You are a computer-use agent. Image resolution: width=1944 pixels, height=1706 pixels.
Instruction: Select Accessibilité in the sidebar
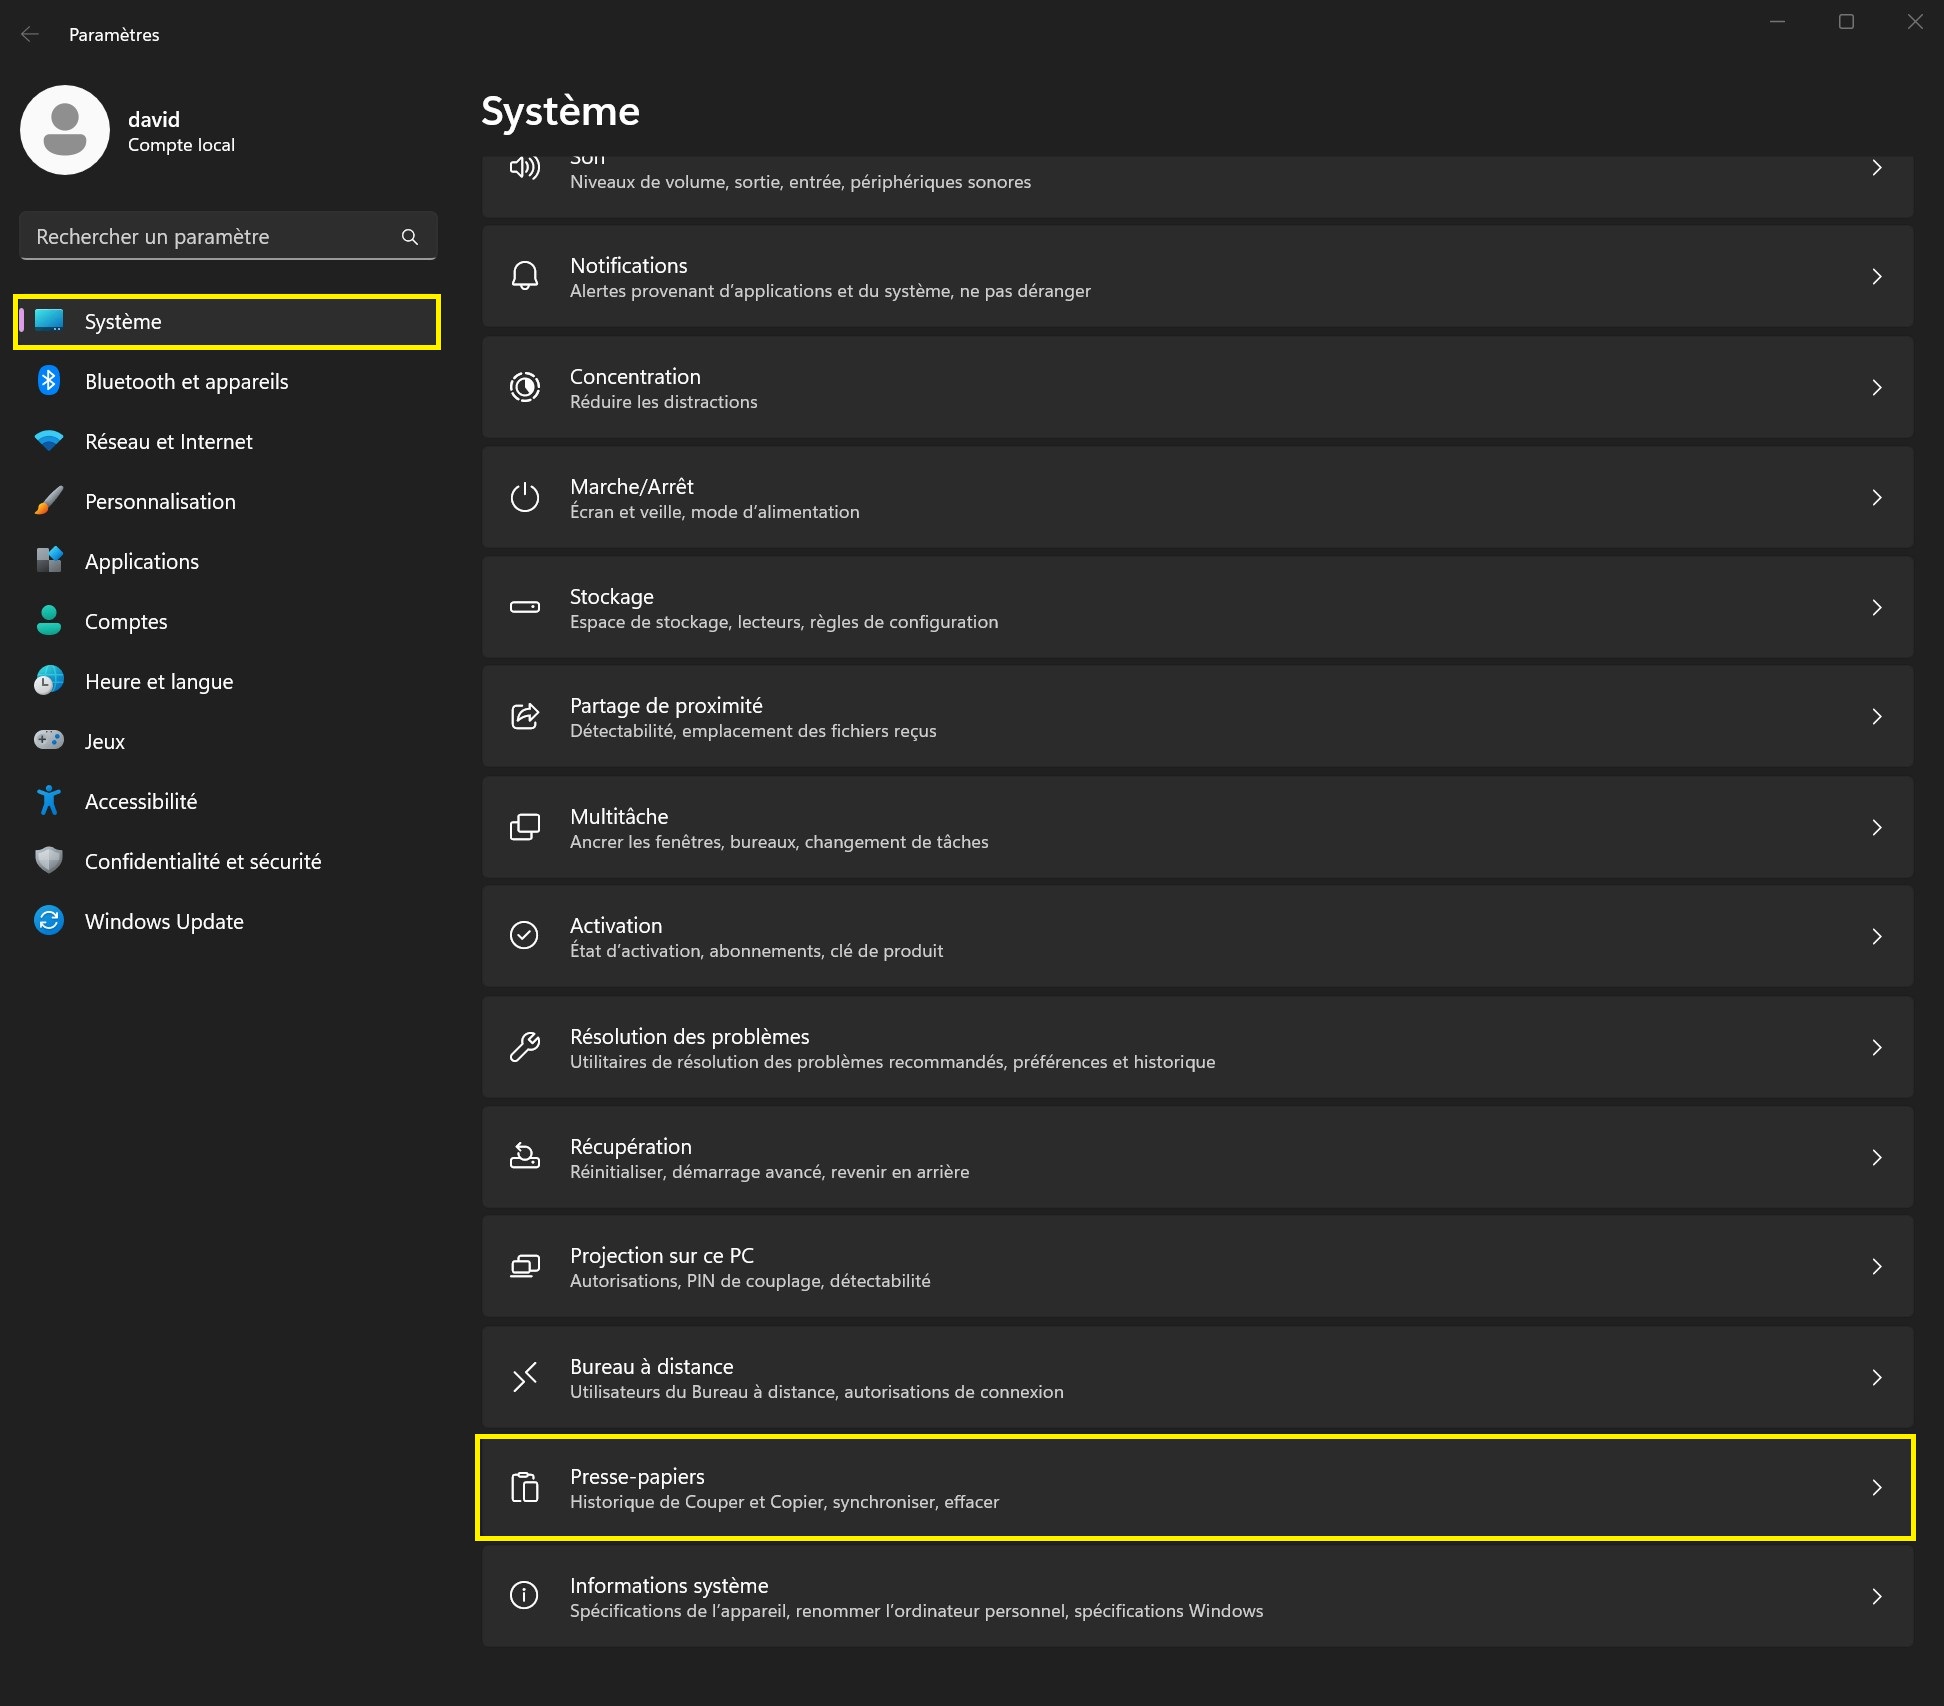click(x=141, y=801)
